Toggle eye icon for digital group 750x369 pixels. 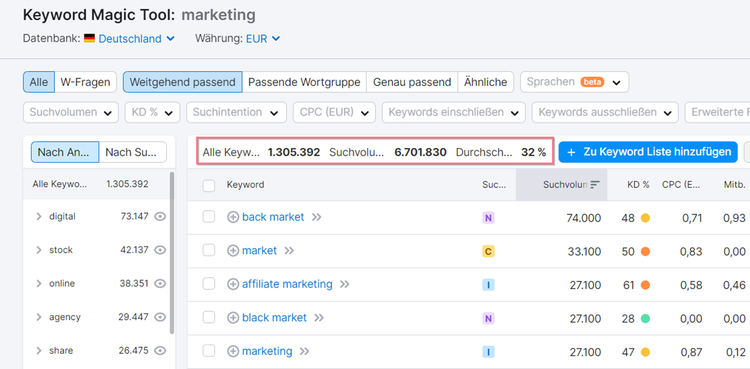(x=160, y=217)
